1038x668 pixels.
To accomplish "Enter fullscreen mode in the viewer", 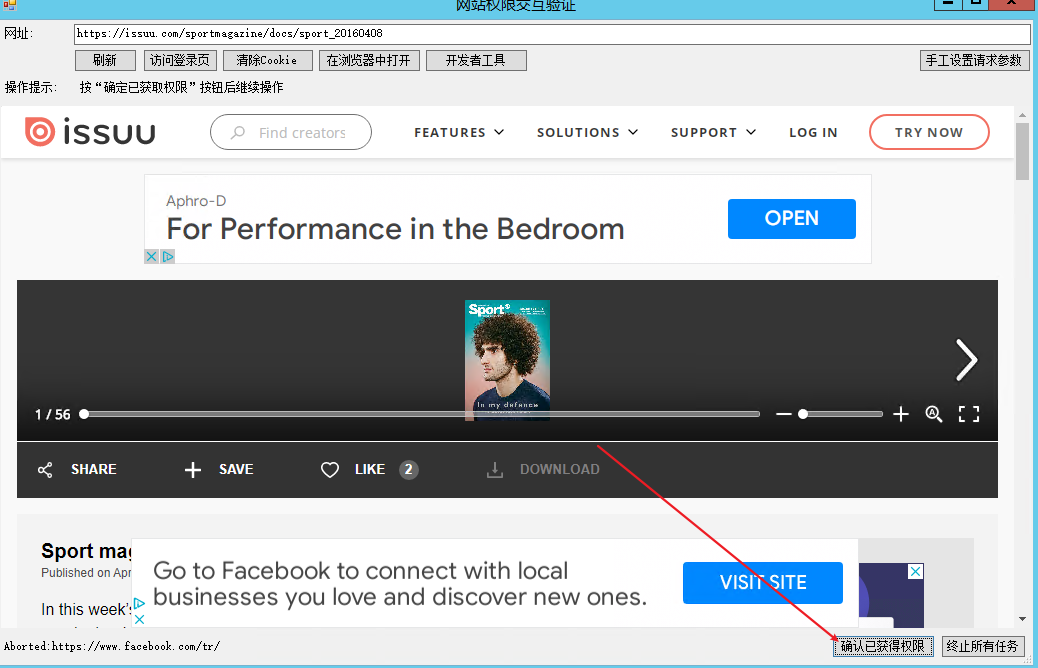I will tap(969, 414).
